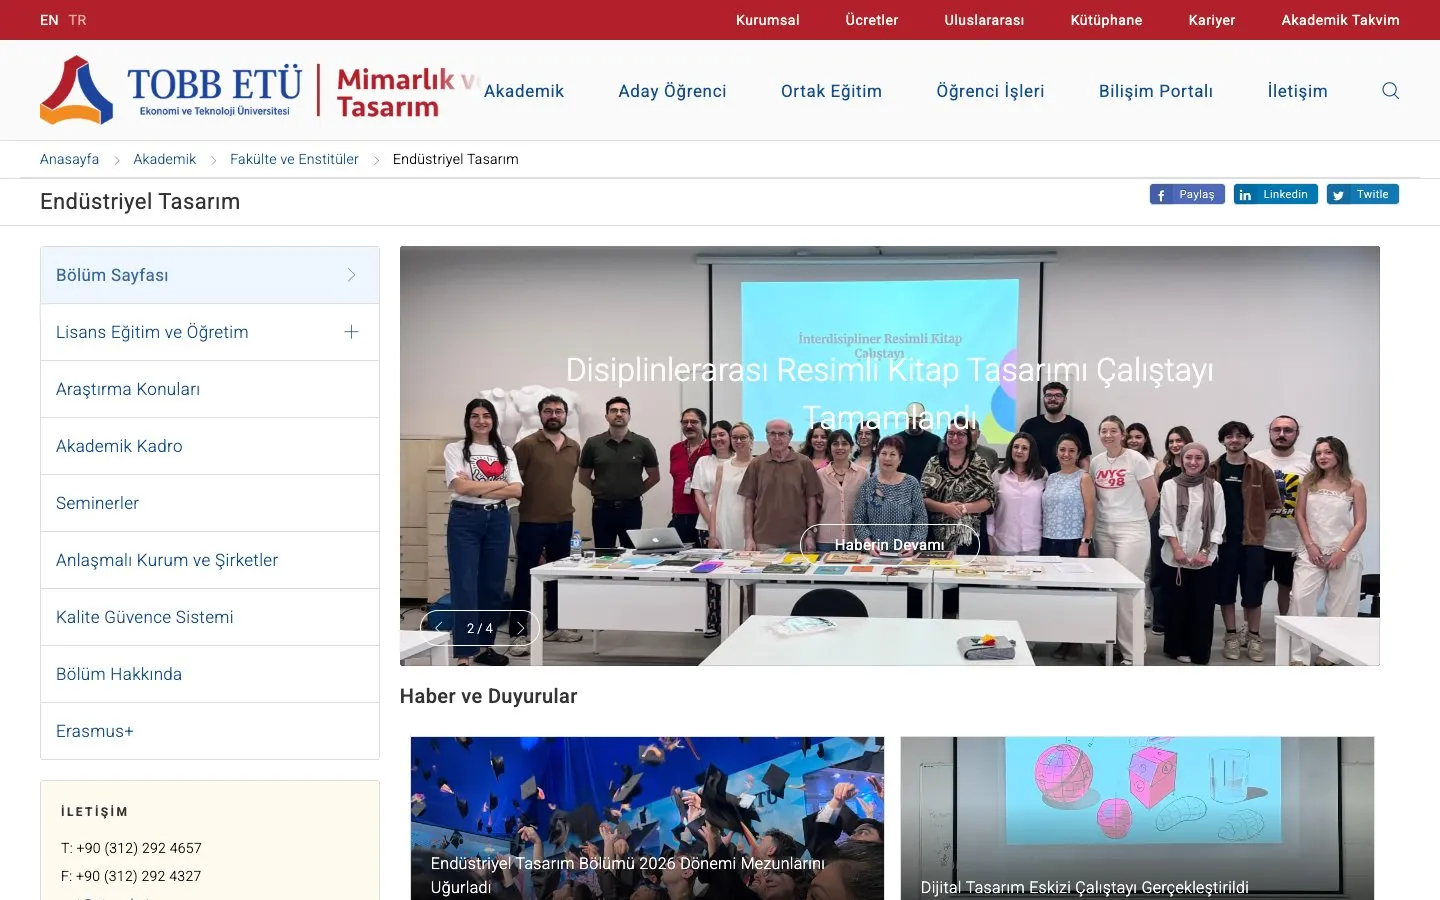Open Akademik Takvim link
1440x900 pixels.
pos(1340,20)
